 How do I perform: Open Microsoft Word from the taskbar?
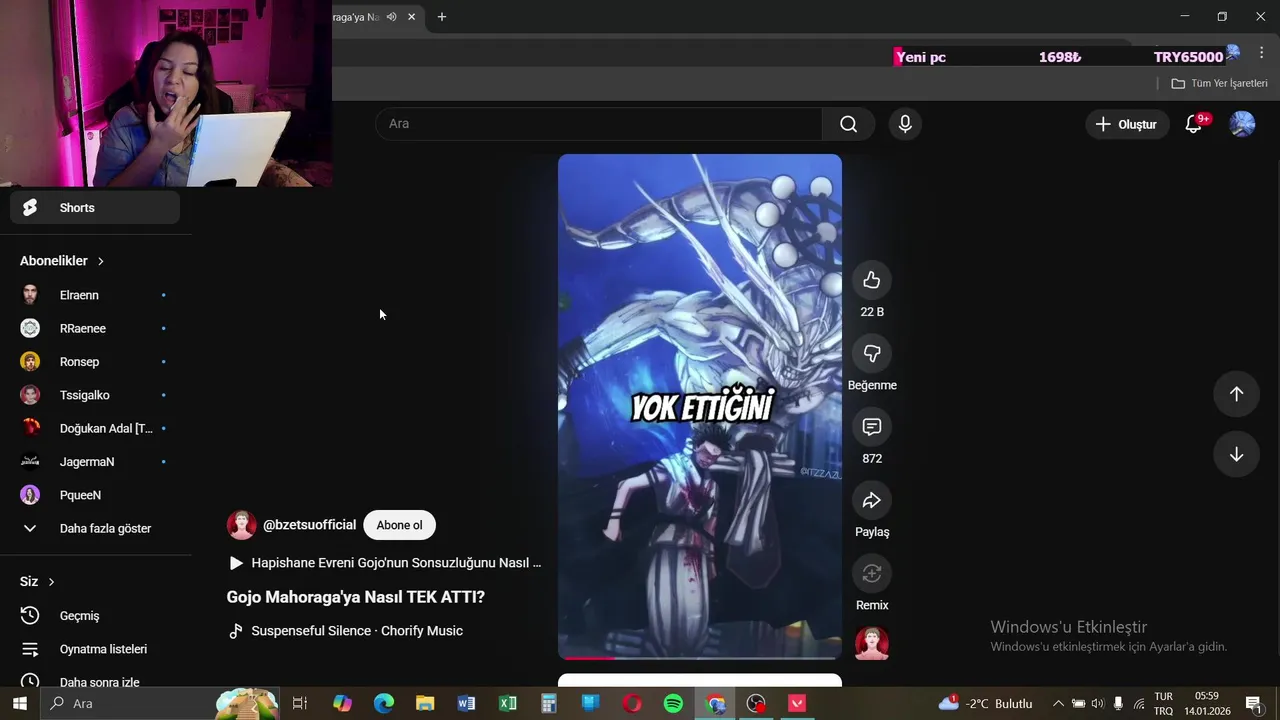pyautogui.click(x=466, y=704)
